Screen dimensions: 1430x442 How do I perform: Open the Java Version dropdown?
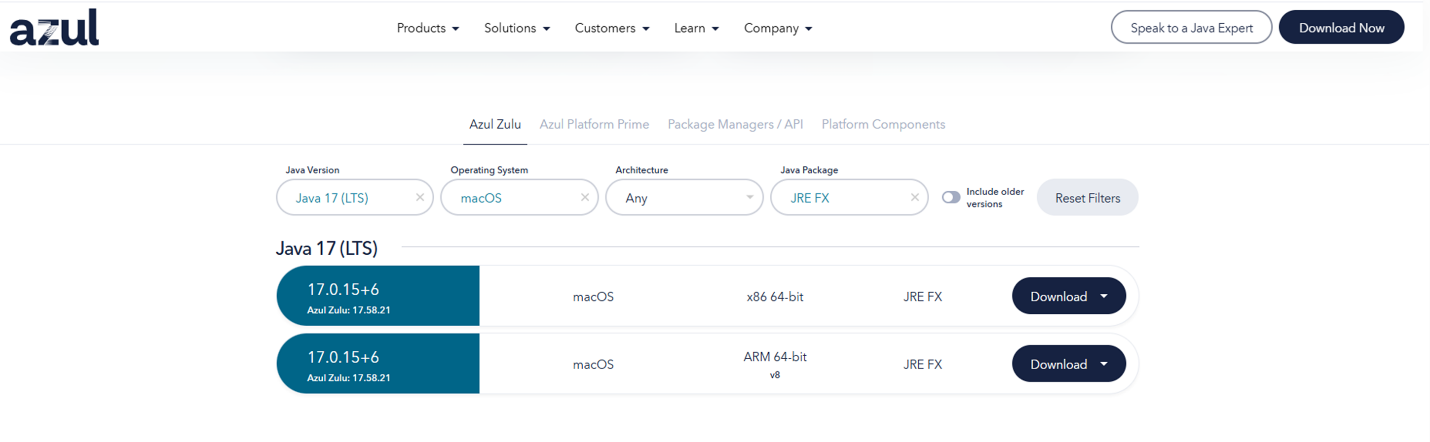[x=345, y=198]
